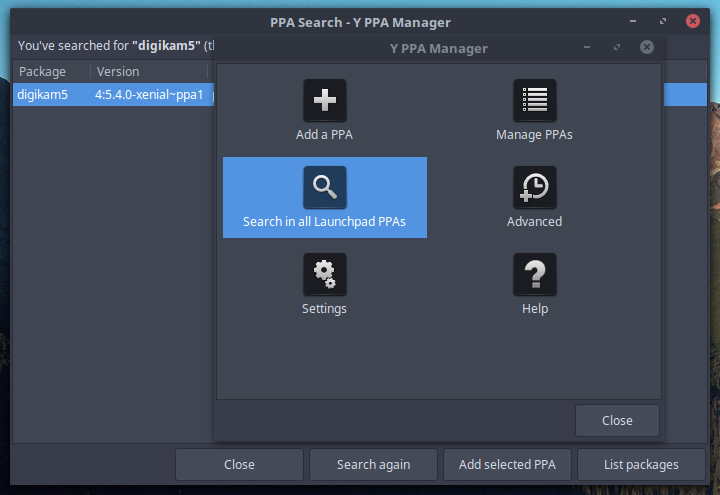The width and height of the screenshot is (720, 495).
Task: Maximize the PPA Search window
Action: [x=663, y=21]
